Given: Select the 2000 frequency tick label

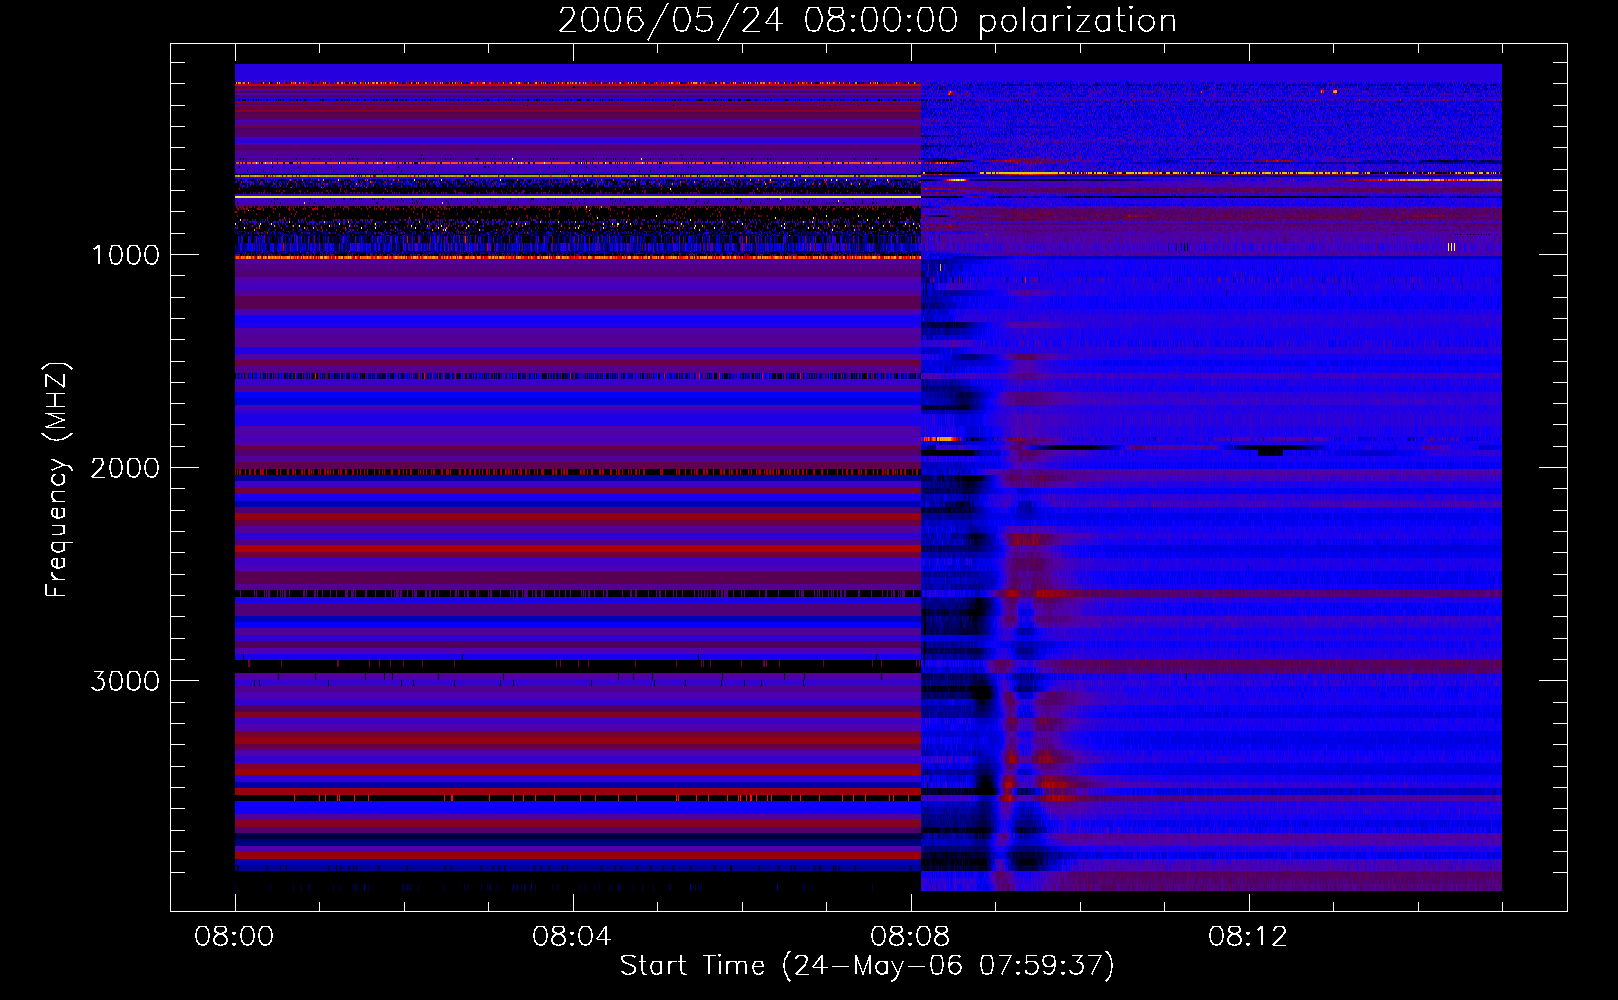Looking at the screenshot, I should [125, 468].
